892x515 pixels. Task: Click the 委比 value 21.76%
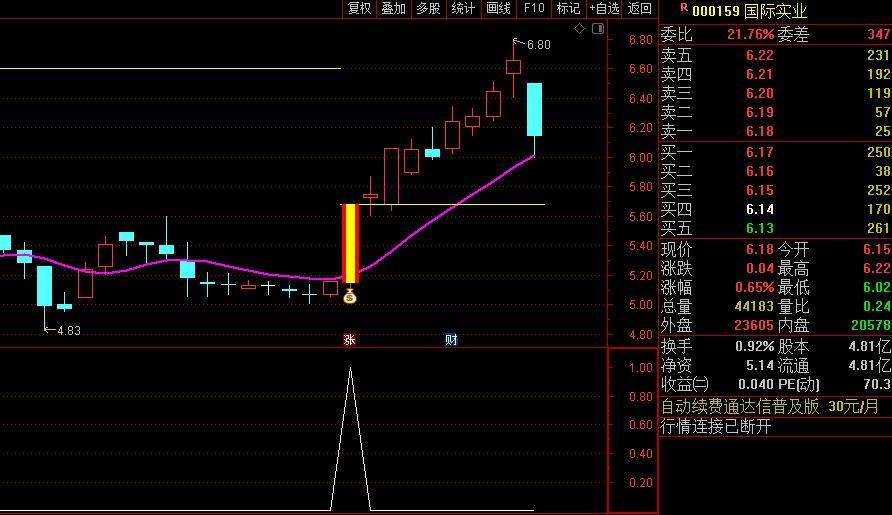point(750,35)
